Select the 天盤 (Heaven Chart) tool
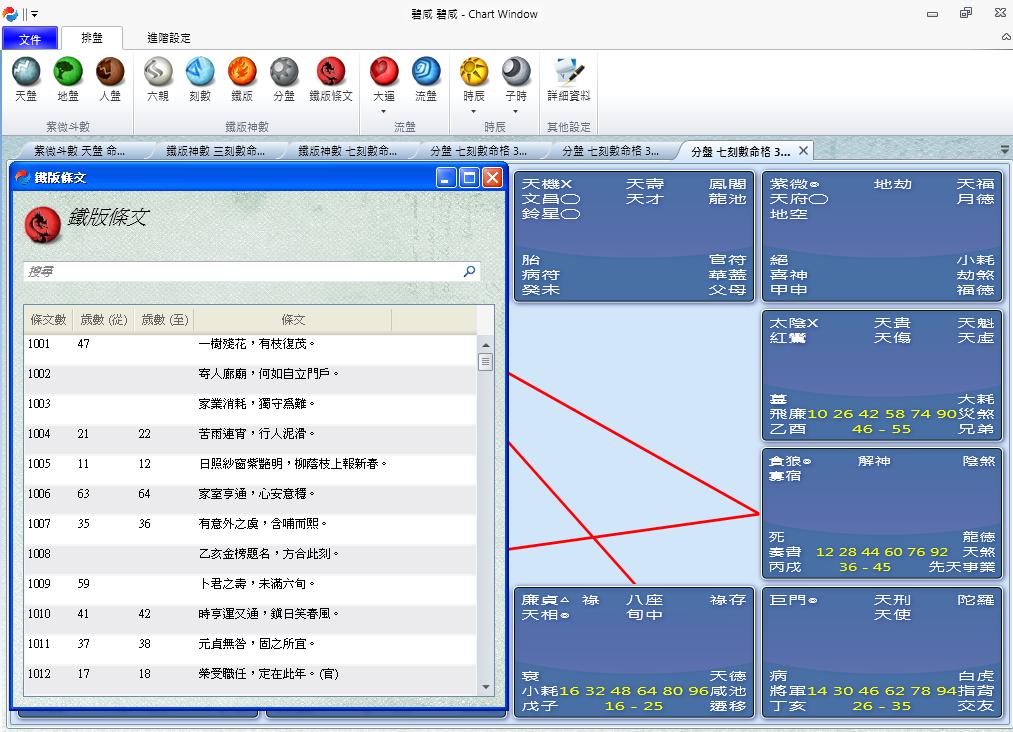The image size is (1013, 732). pyautogui.click(x=26, y=80)
